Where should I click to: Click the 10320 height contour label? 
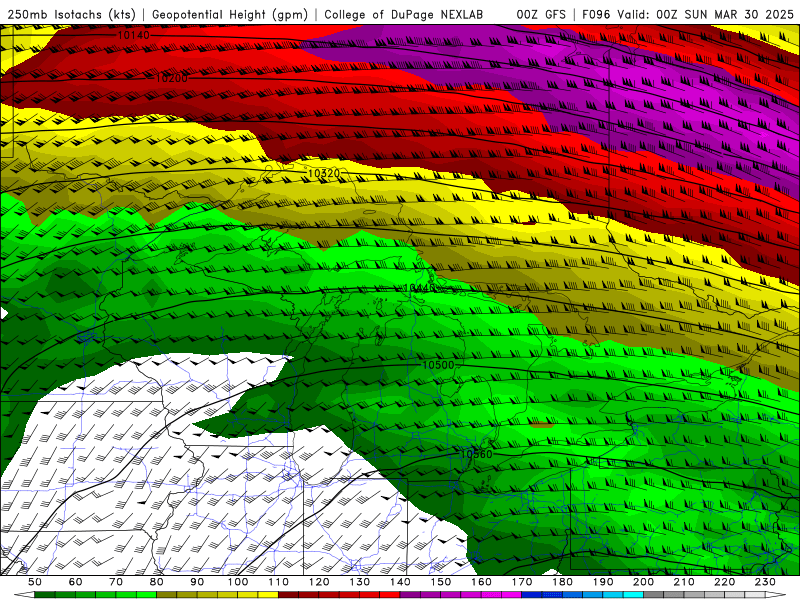pos(324,173)
